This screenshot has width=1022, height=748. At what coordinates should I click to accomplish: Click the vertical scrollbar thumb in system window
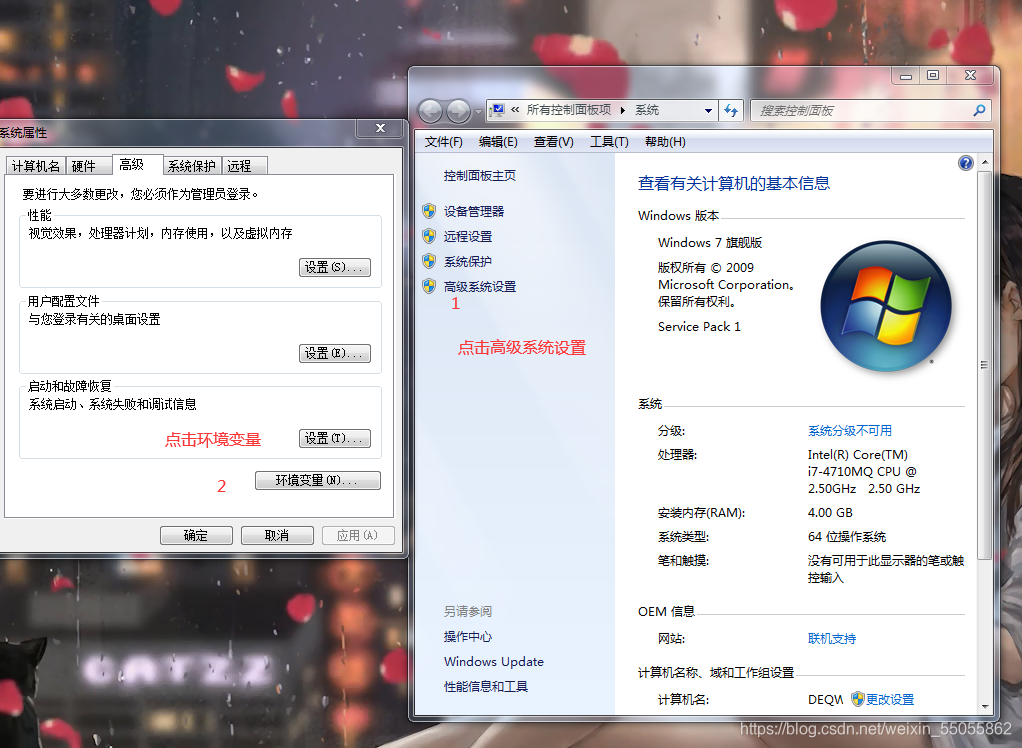tap(984, 365)
